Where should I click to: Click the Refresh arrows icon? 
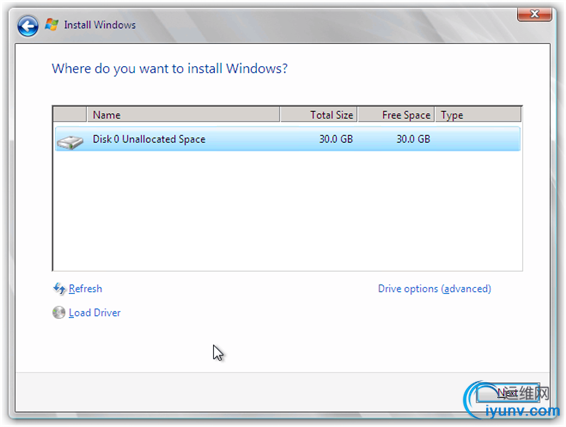(59, 289)
